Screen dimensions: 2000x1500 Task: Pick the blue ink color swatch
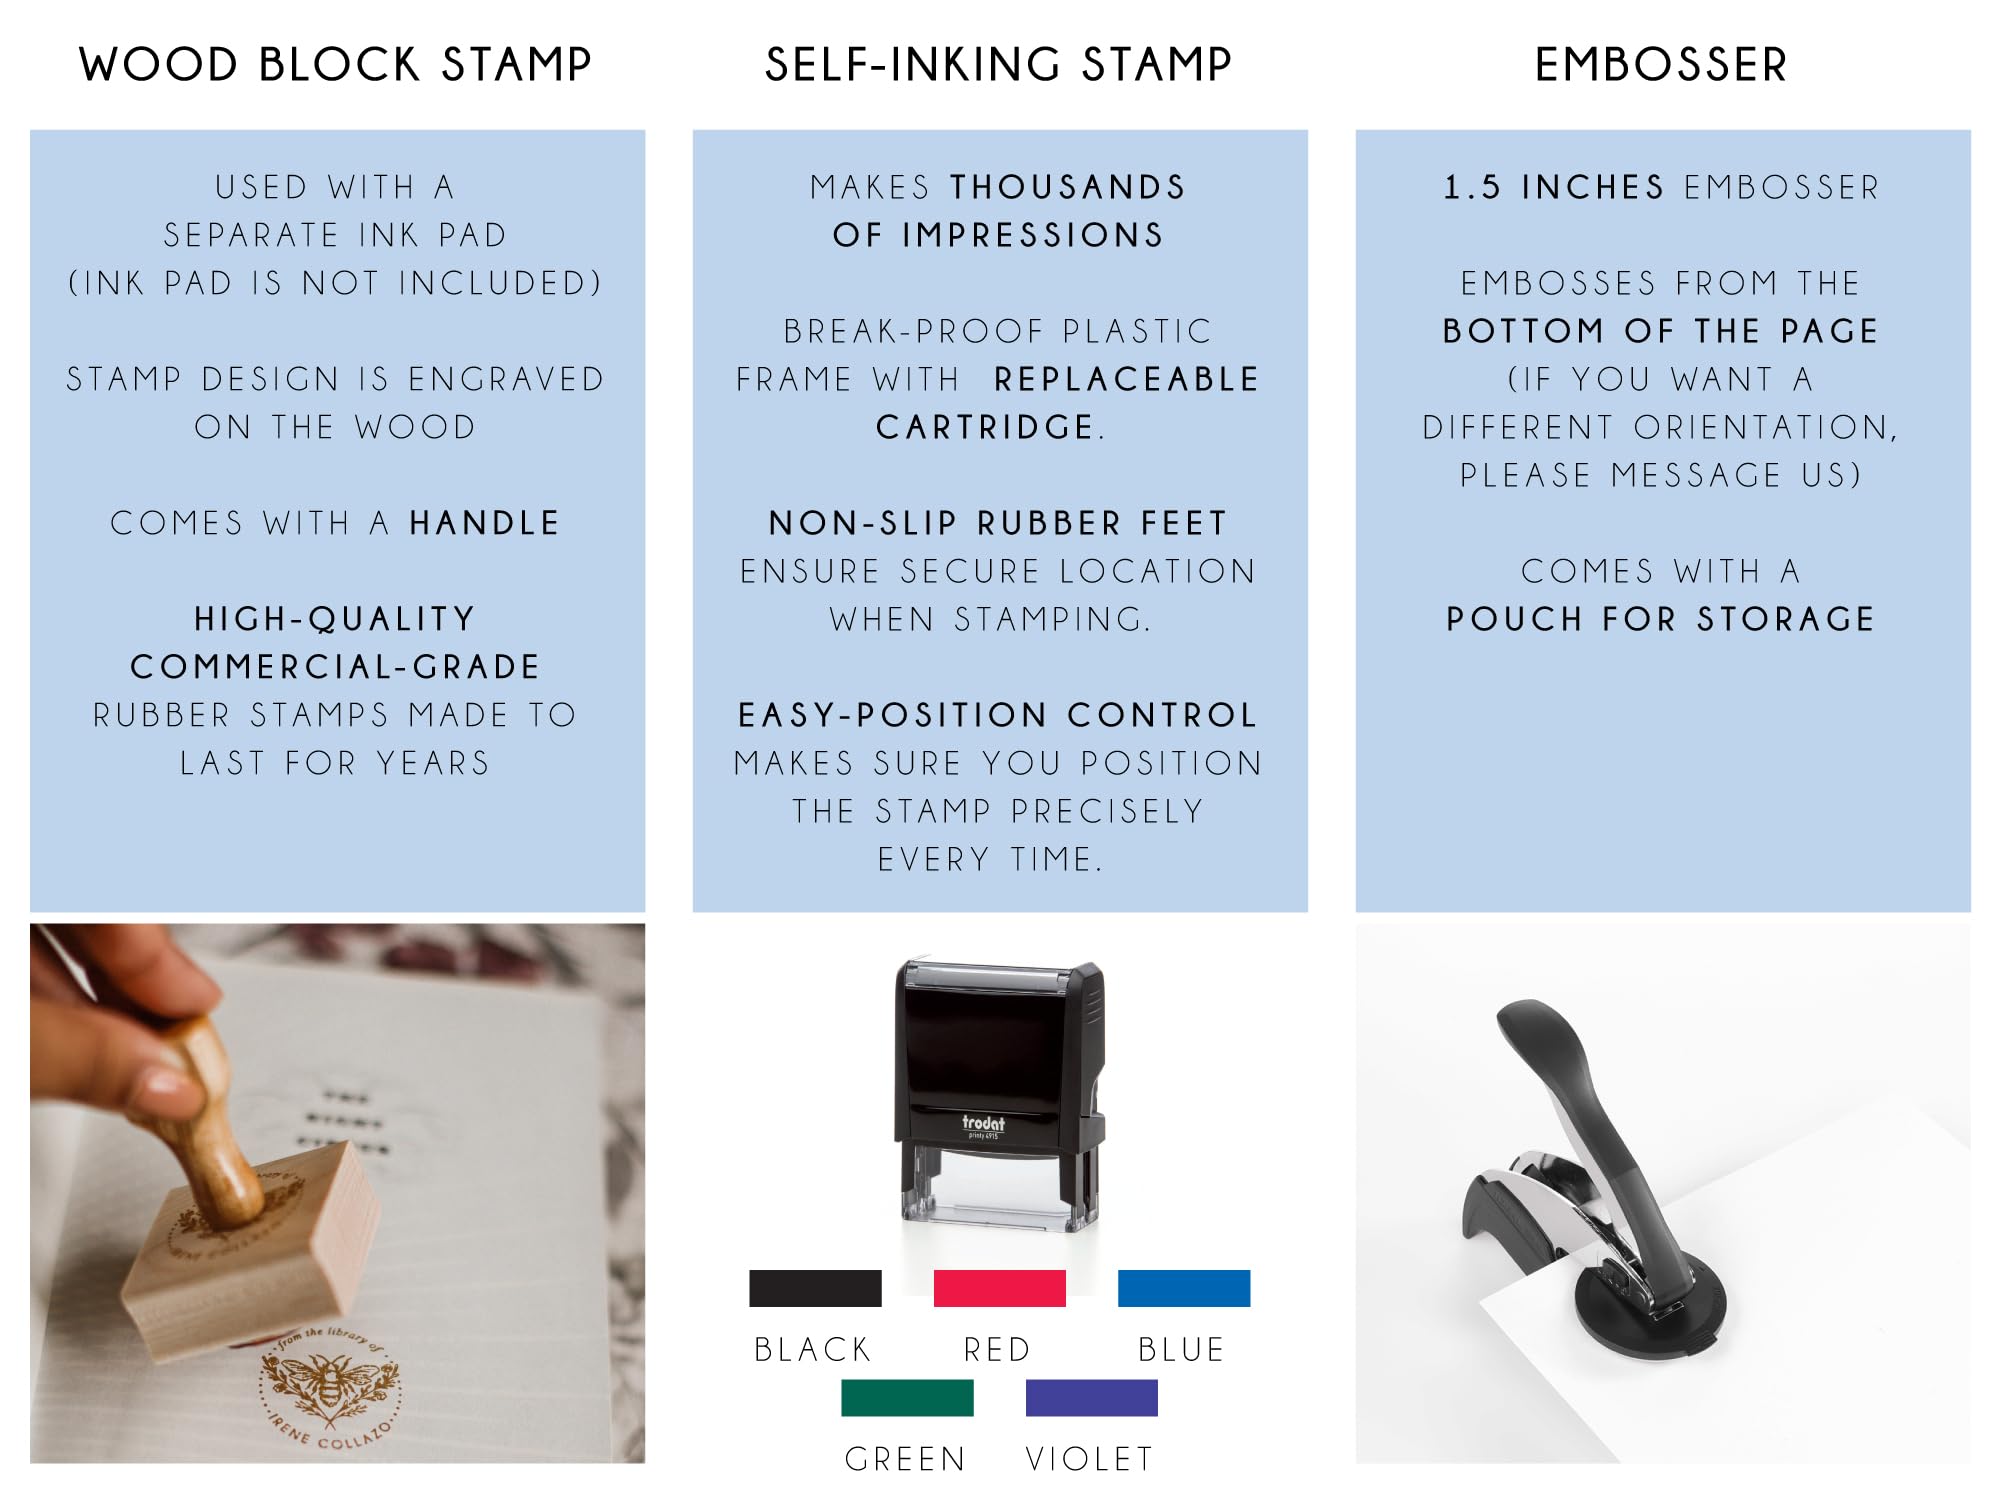[1183, 1288]
